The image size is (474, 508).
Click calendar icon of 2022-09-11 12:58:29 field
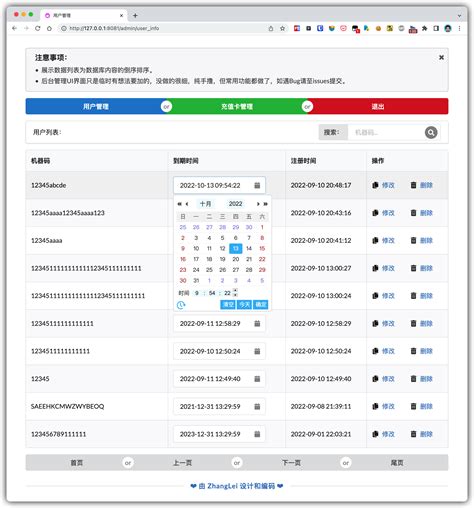(257, 323)
